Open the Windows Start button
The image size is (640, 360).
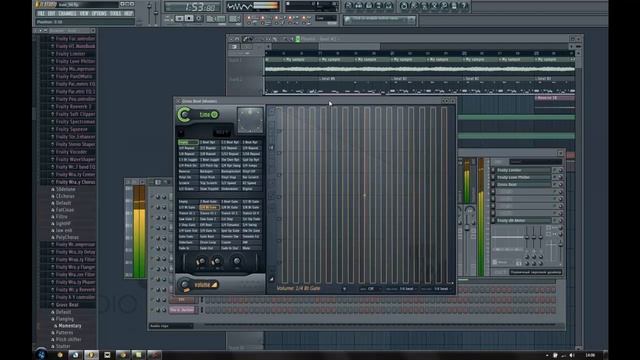click(x=41, y=355)
